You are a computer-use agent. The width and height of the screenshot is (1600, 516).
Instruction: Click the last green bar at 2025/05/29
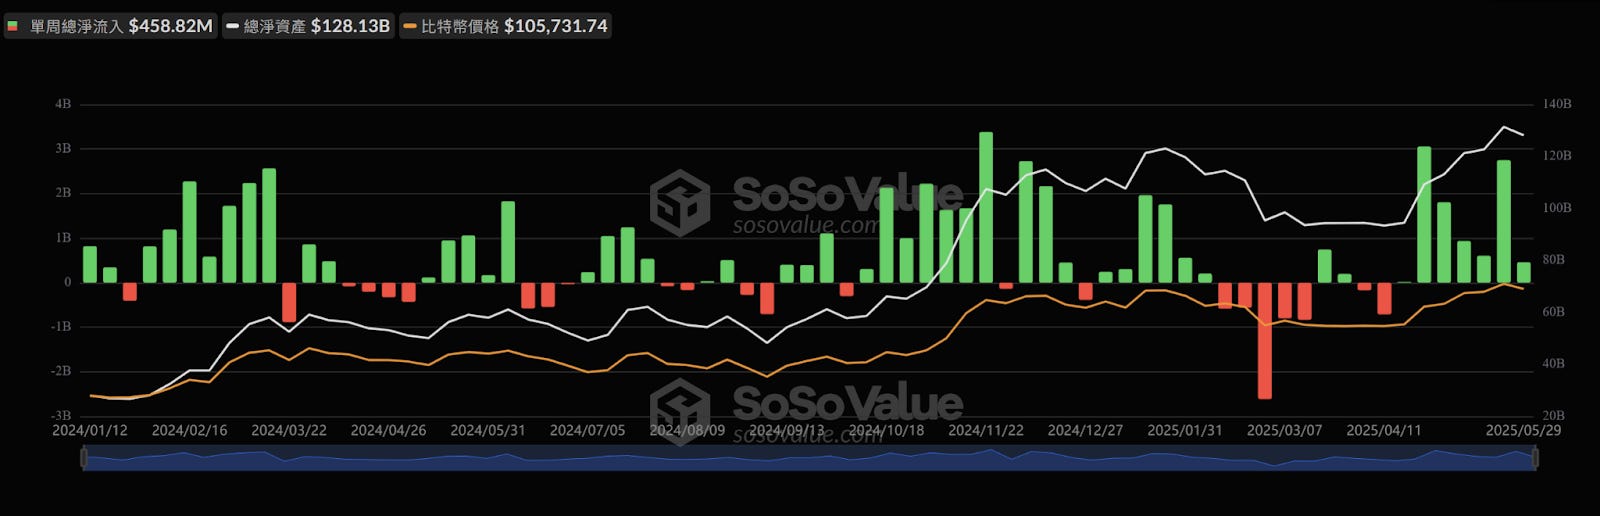(1524, 272)
